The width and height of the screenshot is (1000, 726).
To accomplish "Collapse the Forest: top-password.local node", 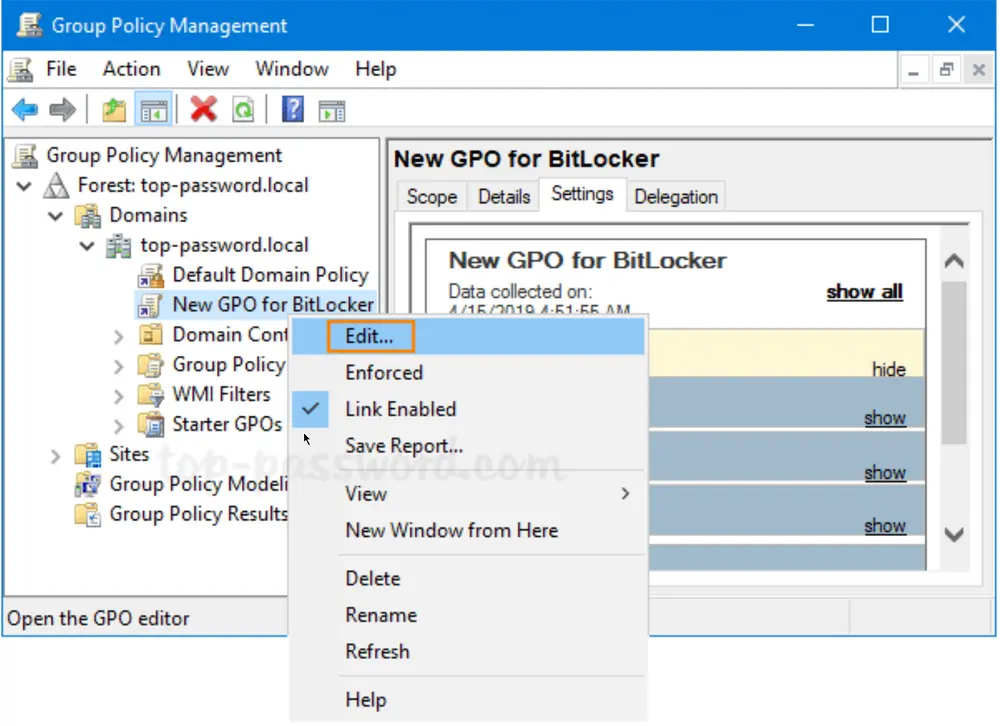I will 24,186.
